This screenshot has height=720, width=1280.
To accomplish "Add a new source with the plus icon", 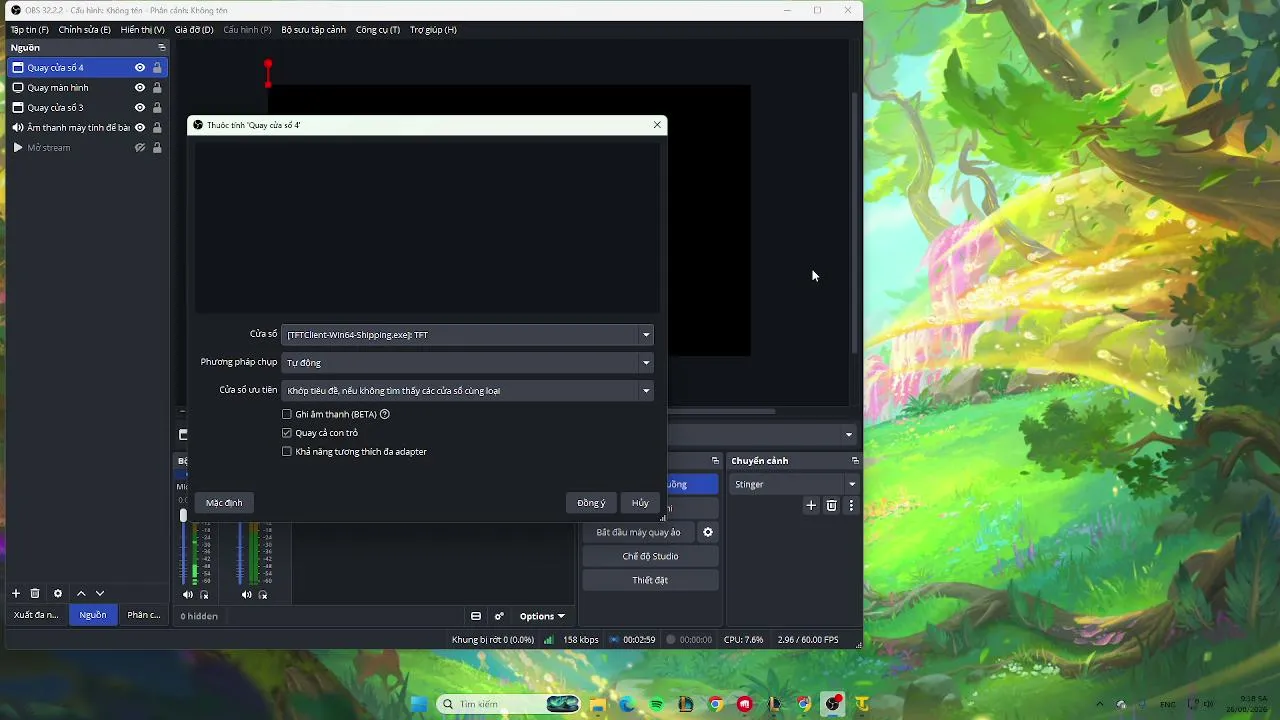I will [x=16, y=594].
